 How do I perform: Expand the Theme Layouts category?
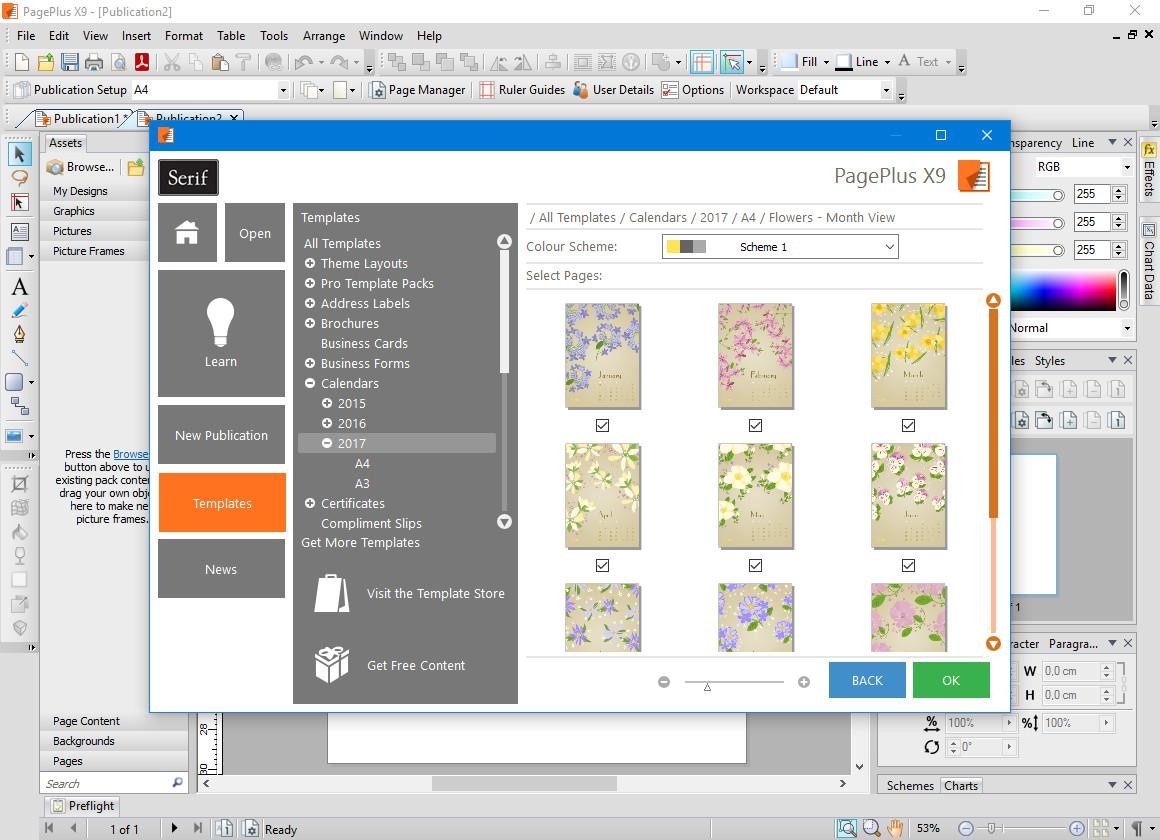pos(310,263)
